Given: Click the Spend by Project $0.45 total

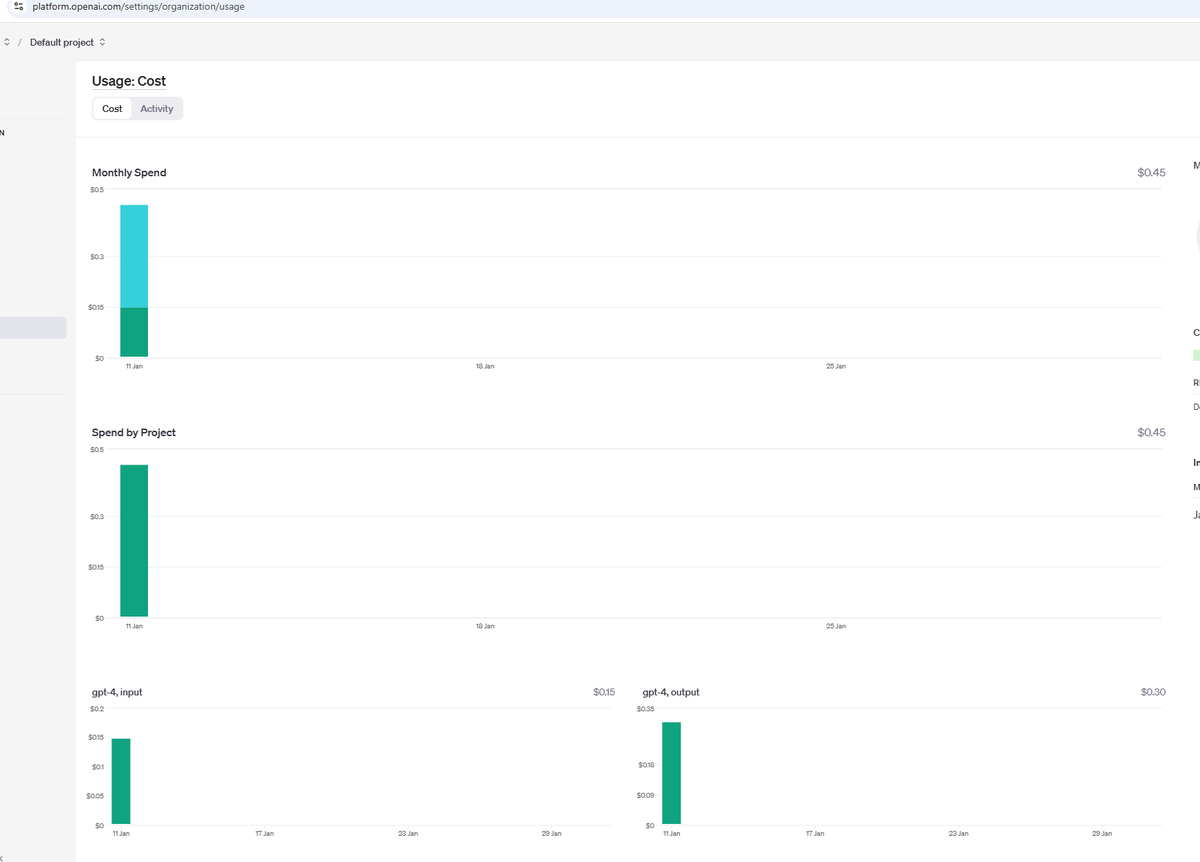Looking at the screenshot, I should pos(1151,433).
